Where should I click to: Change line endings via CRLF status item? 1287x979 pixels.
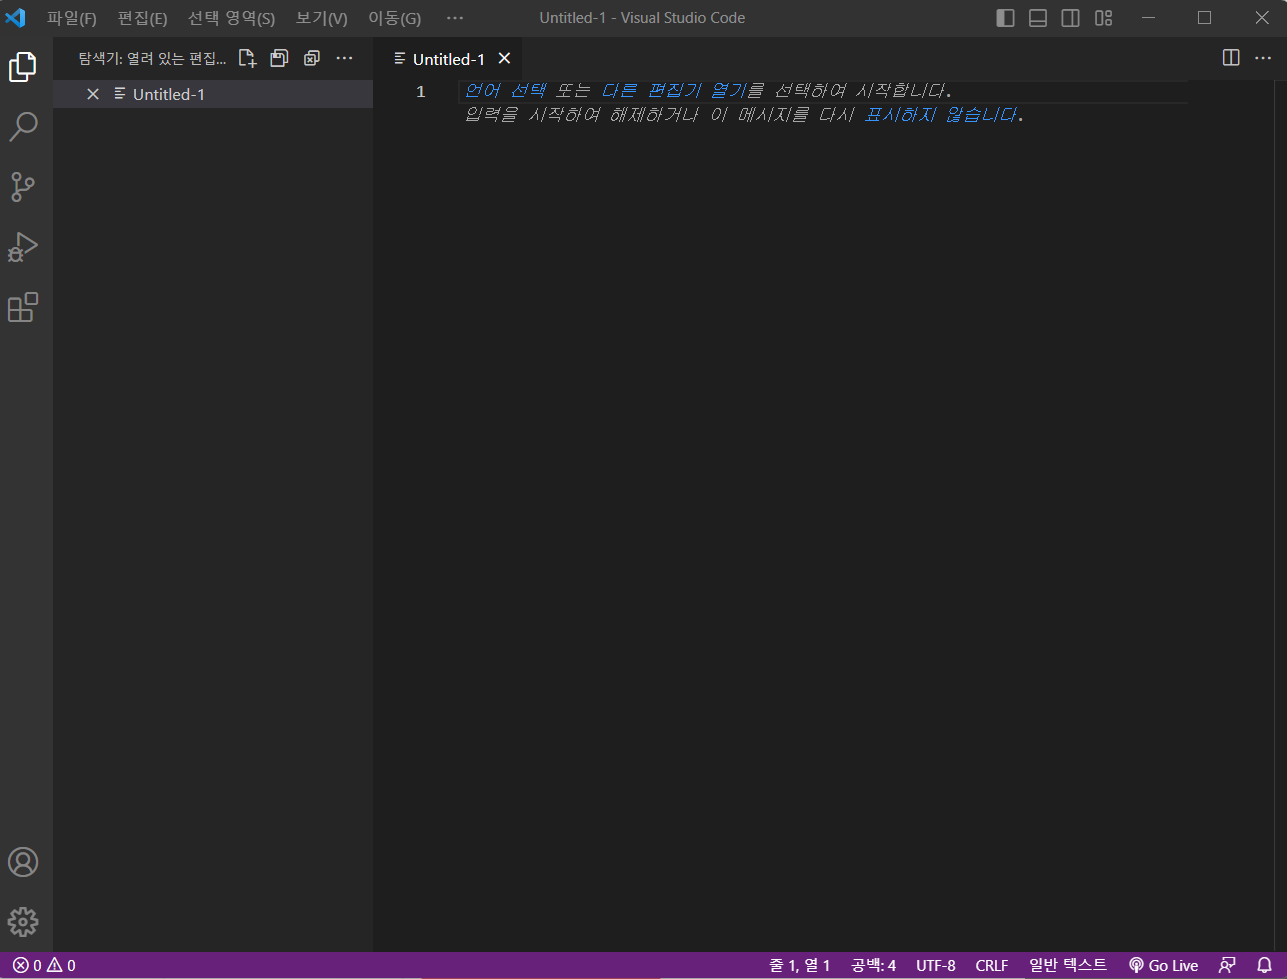[992, 966]
